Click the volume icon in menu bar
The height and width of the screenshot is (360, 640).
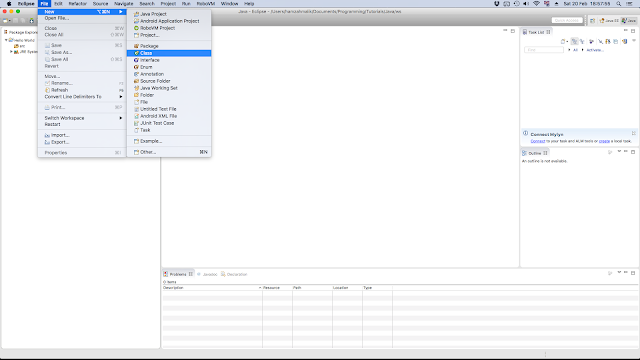pyautogui.click(x=526, y=4)
